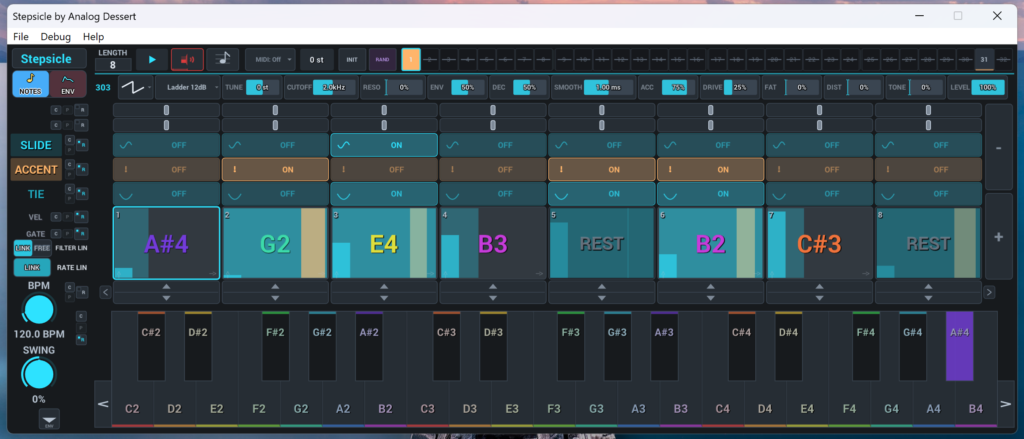Viewport: 1024px width, 439px height.
Task: Adjust the LEVEL slider at 100%
Action: pyautogui.click(x=988, y=87)
